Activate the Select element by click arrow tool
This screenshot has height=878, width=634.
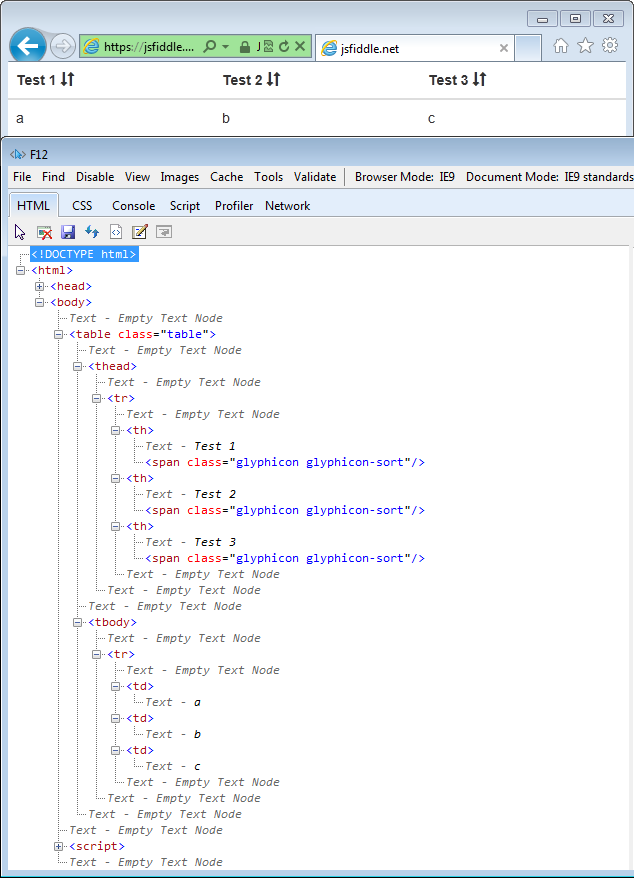pos(20,232)
